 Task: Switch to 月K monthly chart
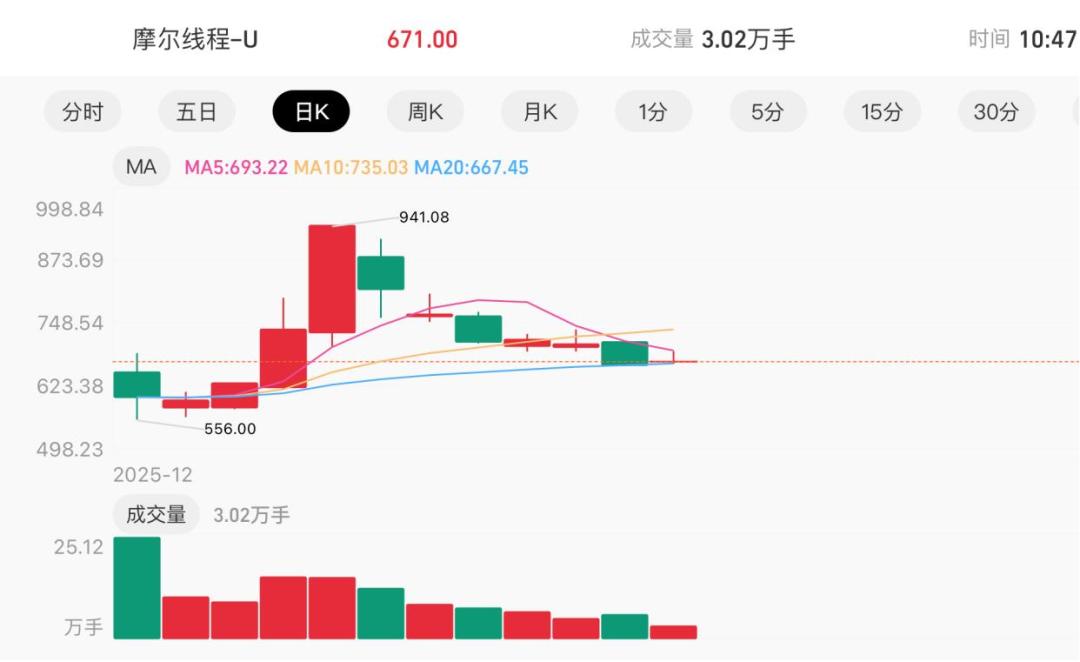click(x=540, y=112)
